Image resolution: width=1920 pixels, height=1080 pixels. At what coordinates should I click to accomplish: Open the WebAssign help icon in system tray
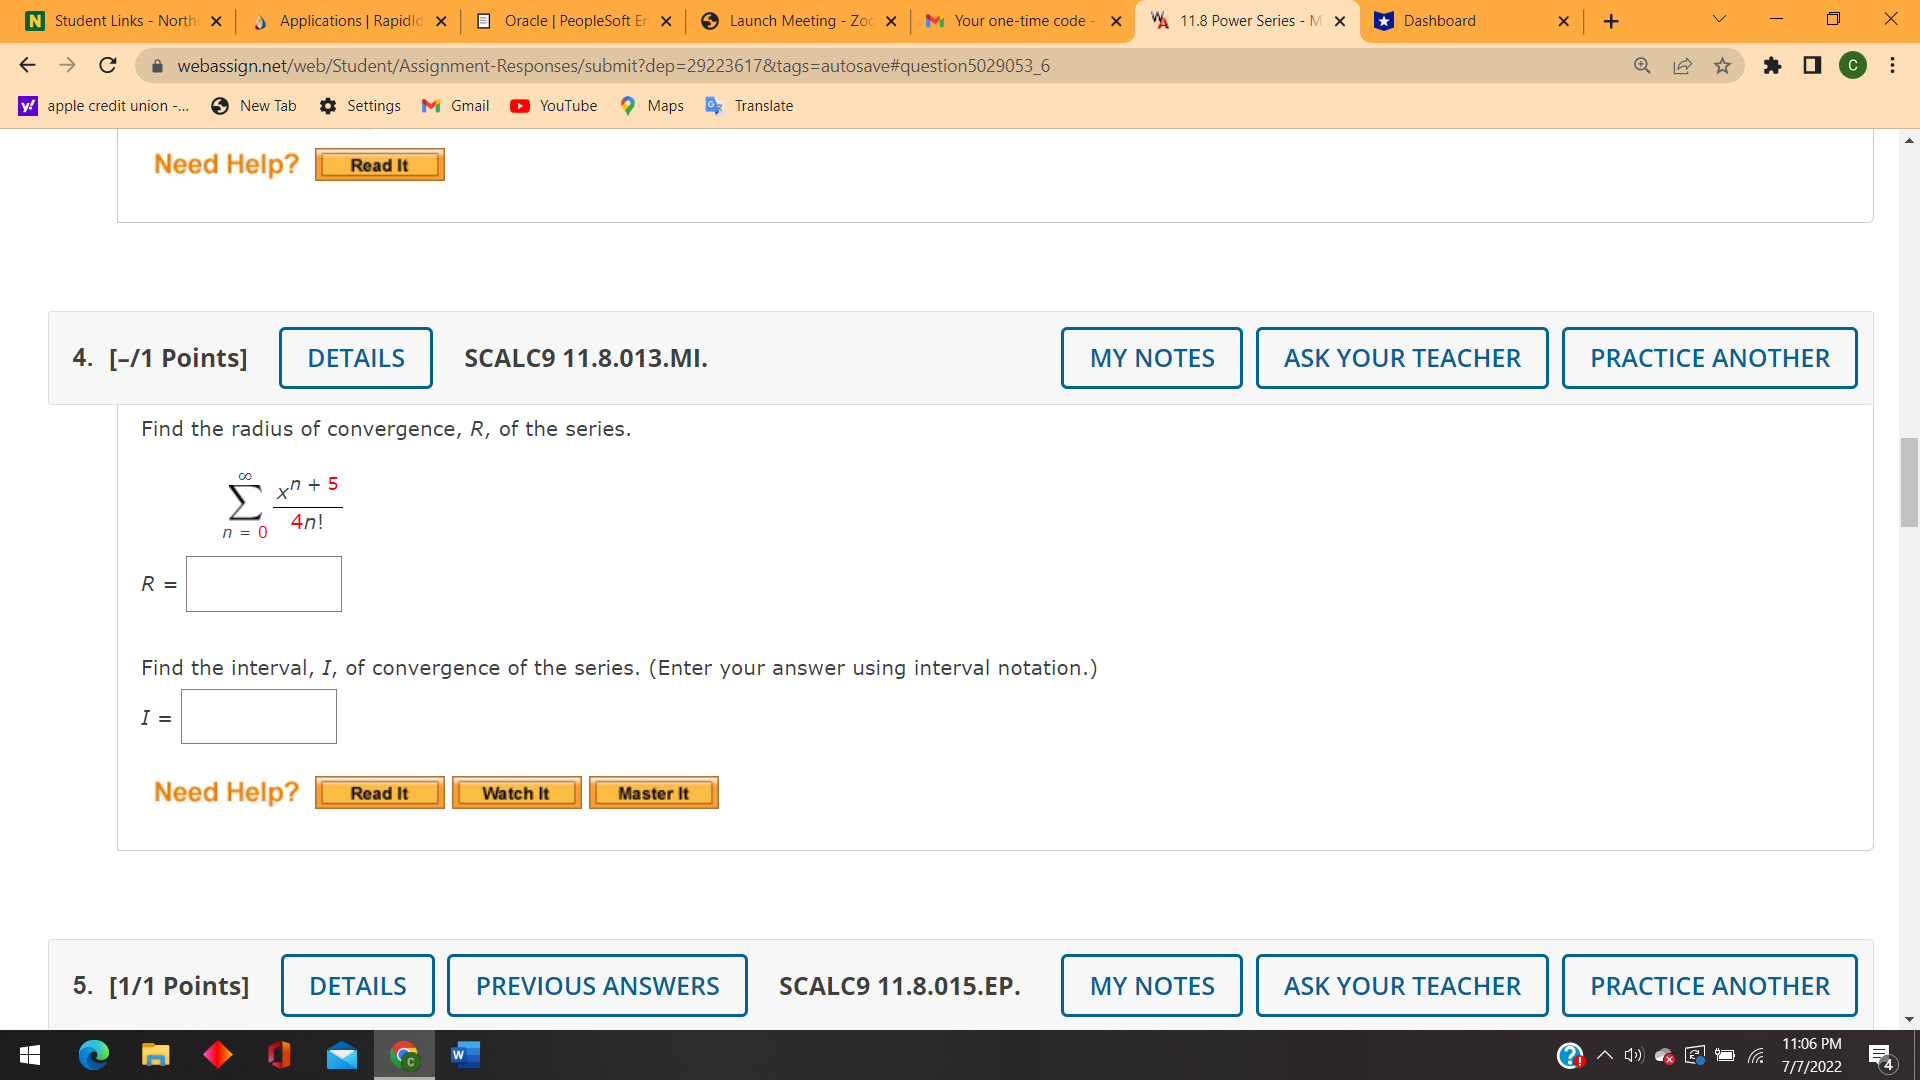(1571, 1055)
